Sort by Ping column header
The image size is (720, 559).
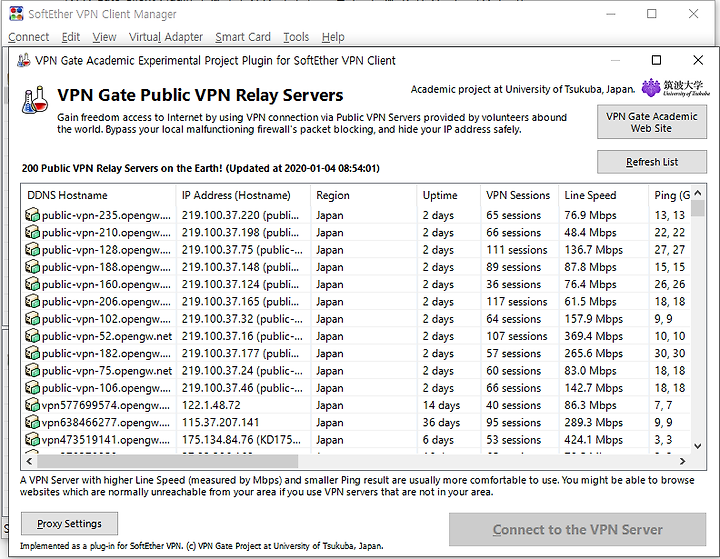pyautogui.click(x=669, y=195)
